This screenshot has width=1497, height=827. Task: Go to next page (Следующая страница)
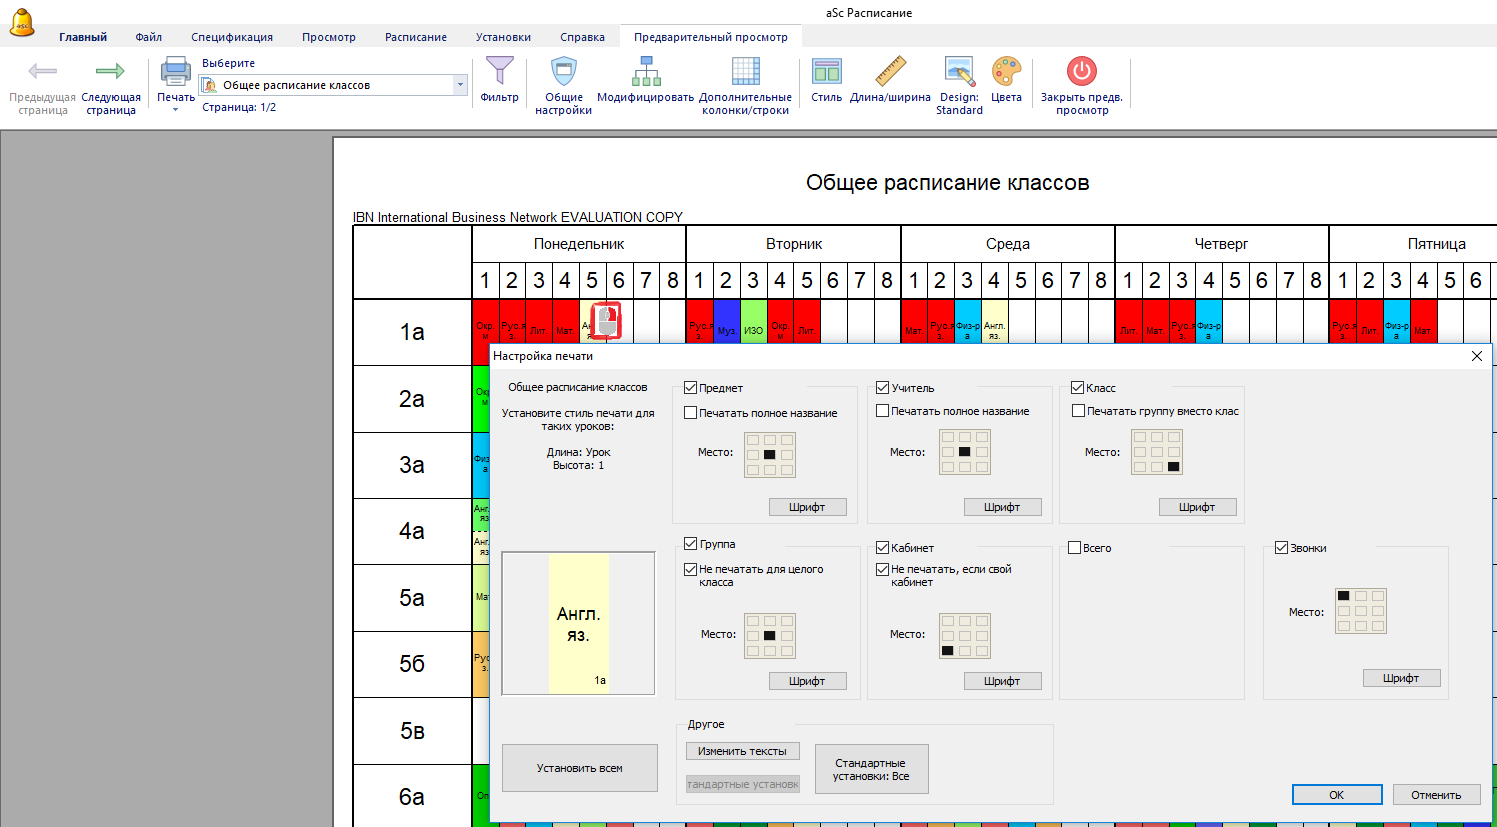pos(110,73)
